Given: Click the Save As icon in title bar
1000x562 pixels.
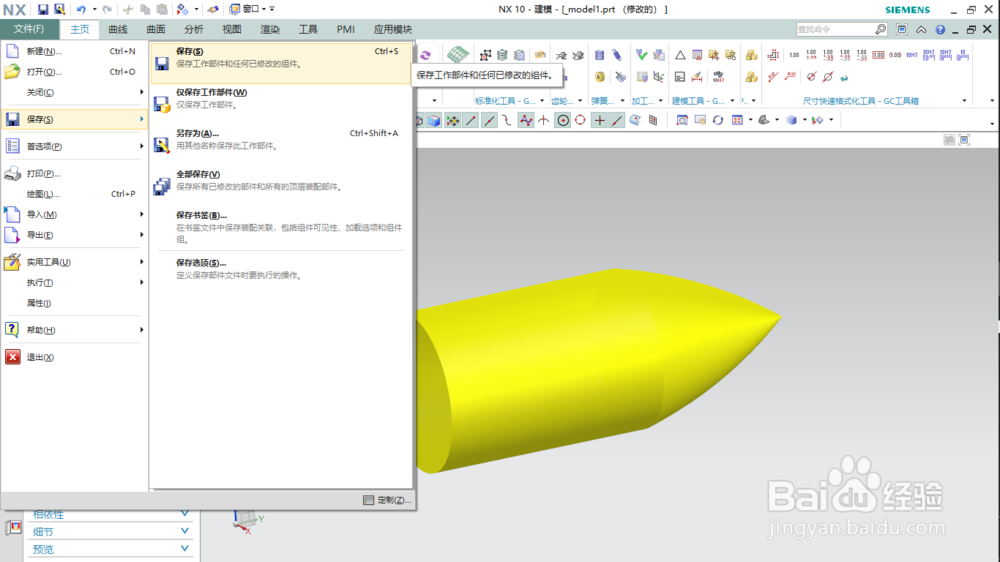Looking at the screenshot, I should coord(59,9).
